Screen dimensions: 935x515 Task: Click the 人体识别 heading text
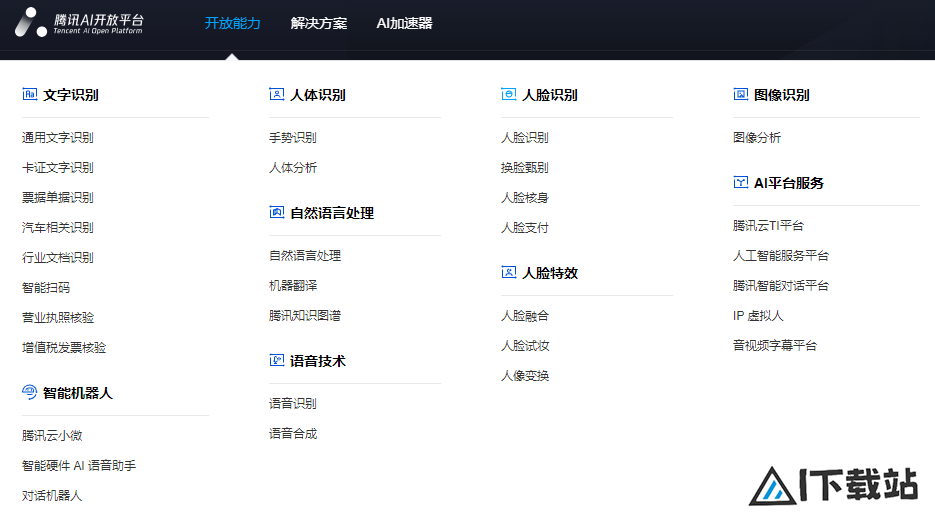tap(318, 95)
